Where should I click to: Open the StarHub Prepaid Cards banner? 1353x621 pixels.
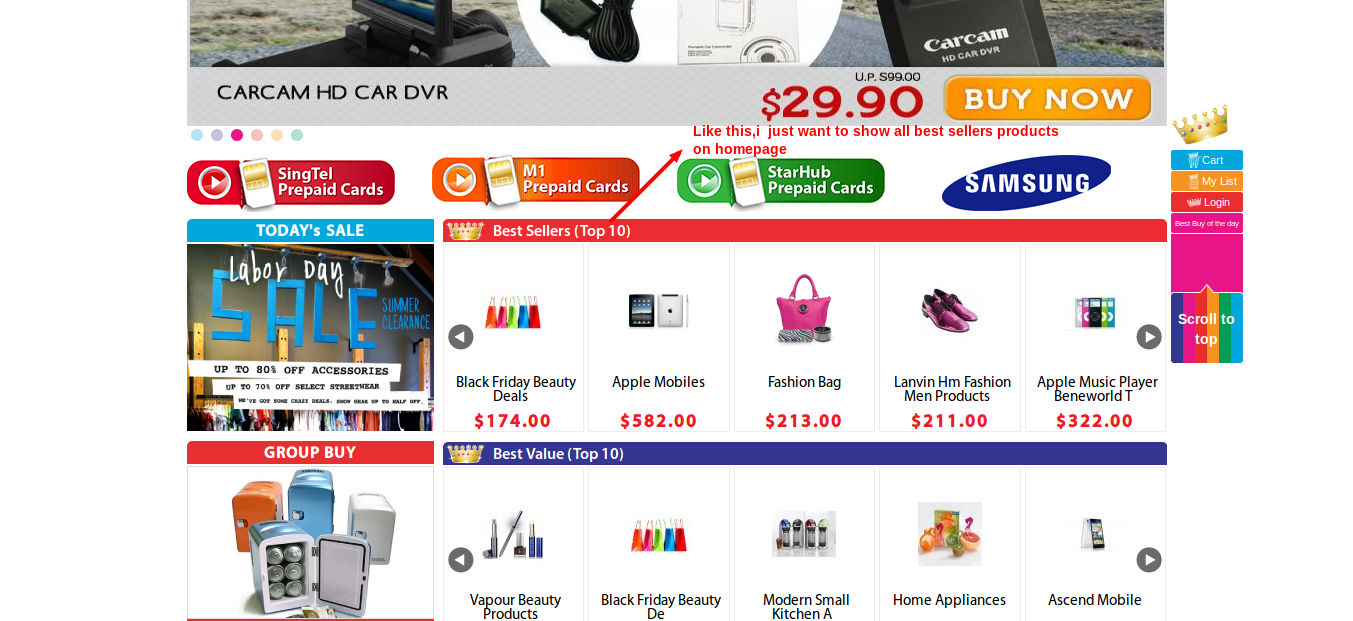click(781, 182)
